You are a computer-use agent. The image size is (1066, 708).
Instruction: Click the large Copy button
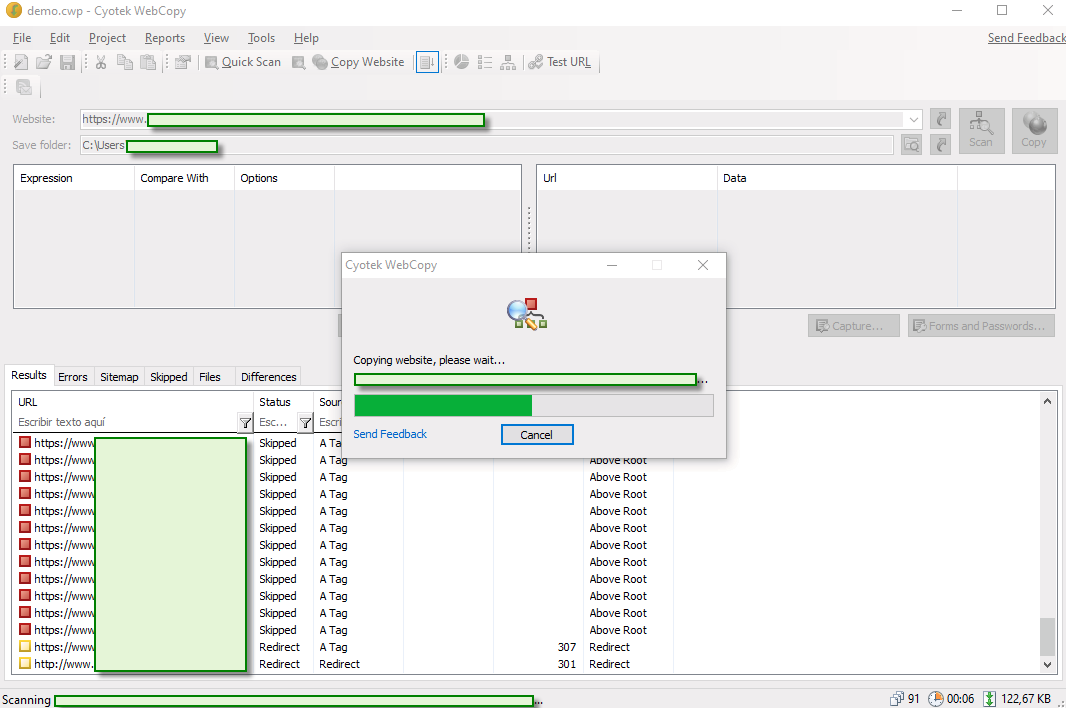(1034, 131)
